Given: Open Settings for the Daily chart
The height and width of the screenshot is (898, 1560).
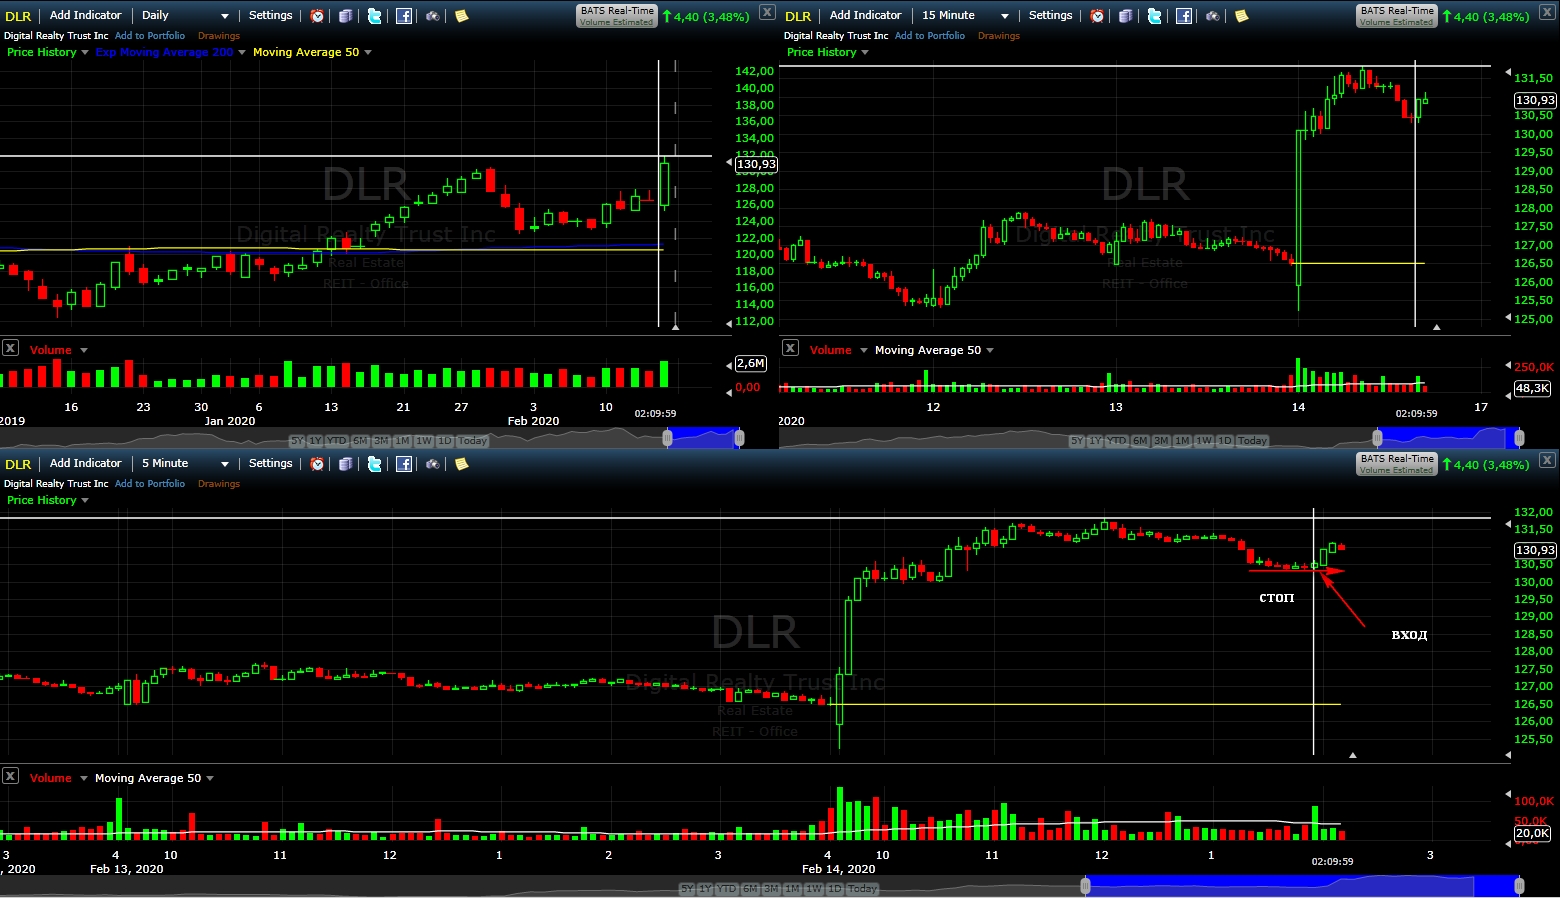Looking at the screenshot, I should tap(270, 15).
